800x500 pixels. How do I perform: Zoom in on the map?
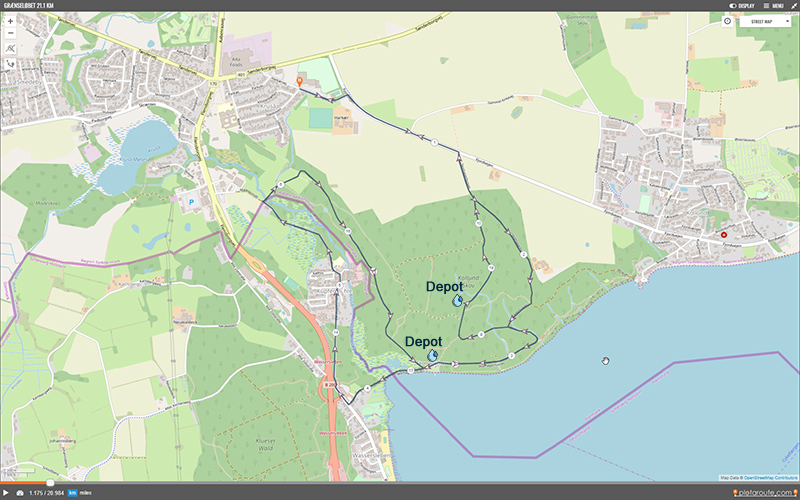pos(10,21)
